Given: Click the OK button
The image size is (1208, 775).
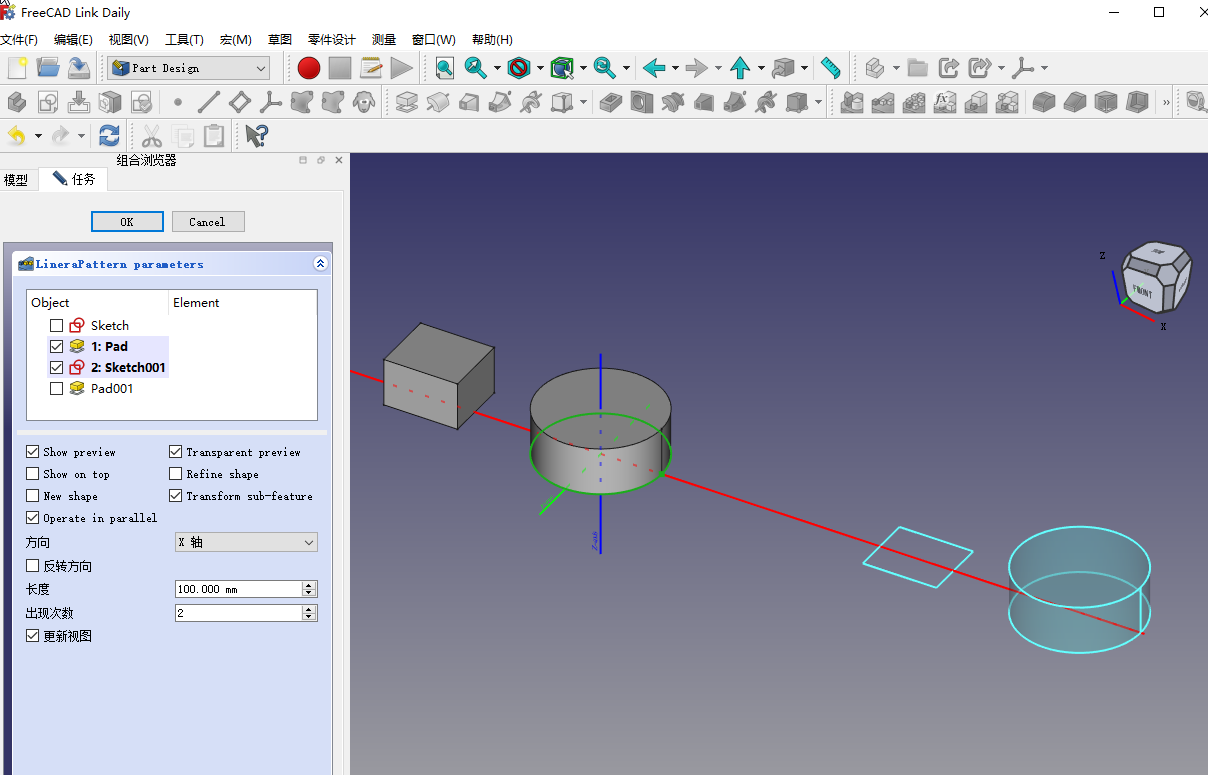Looking at the screenshot, I should 127,222.
